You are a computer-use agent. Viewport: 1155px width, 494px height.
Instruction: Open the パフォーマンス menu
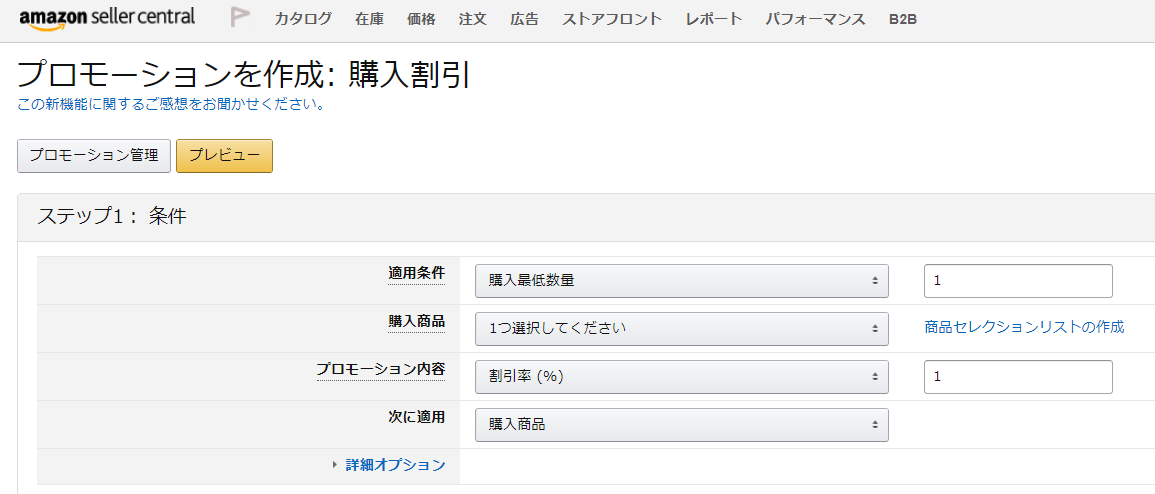[x=815, y=19]
